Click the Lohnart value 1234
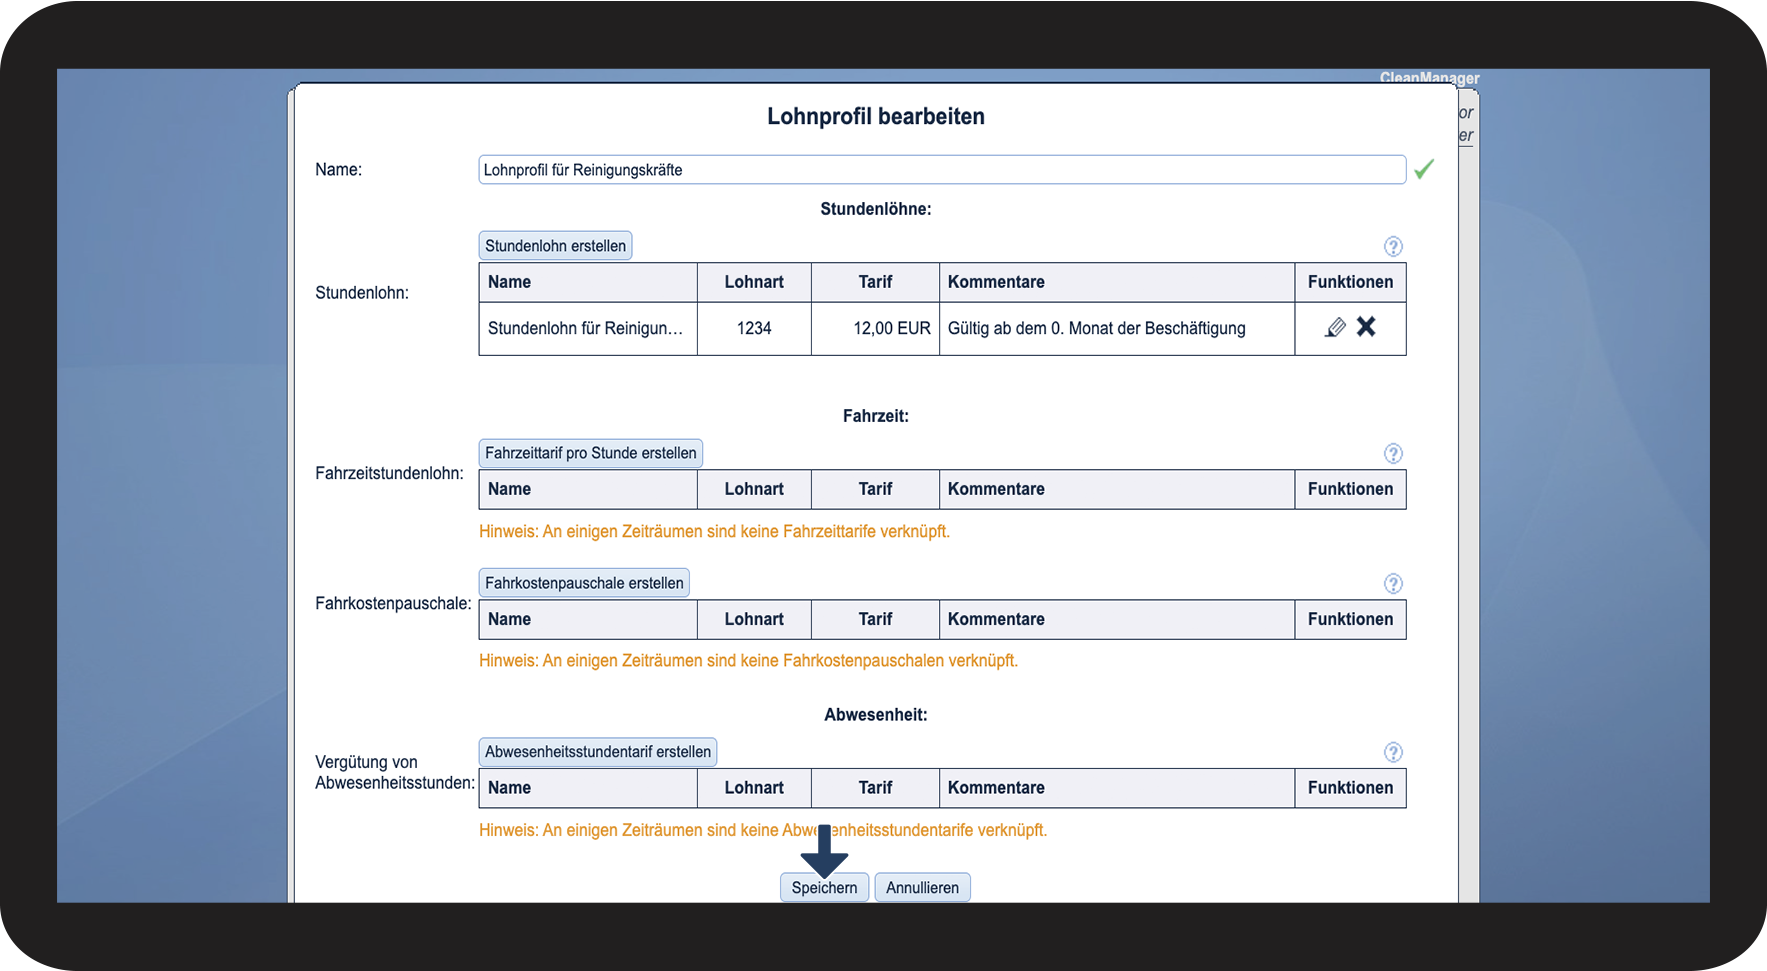The height and width of the screenshot is (971, 1767). point(754,328)
